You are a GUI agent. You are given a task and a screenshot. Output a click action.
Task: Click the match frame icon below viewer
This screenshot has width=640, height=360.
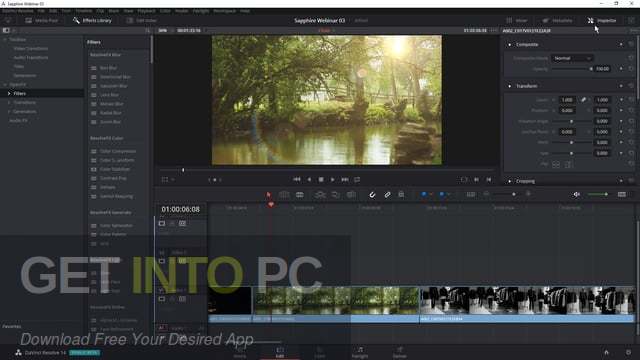click(464, 179)
